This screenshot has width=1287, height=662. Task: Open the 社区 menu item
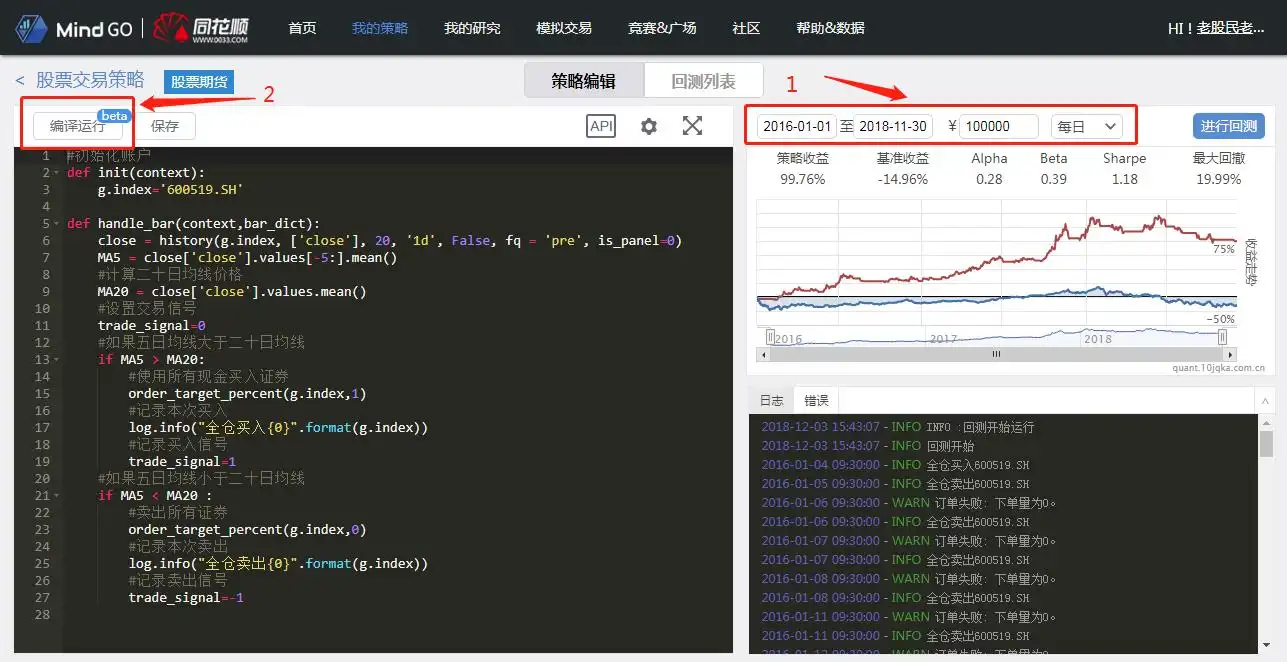click(745, 28)
